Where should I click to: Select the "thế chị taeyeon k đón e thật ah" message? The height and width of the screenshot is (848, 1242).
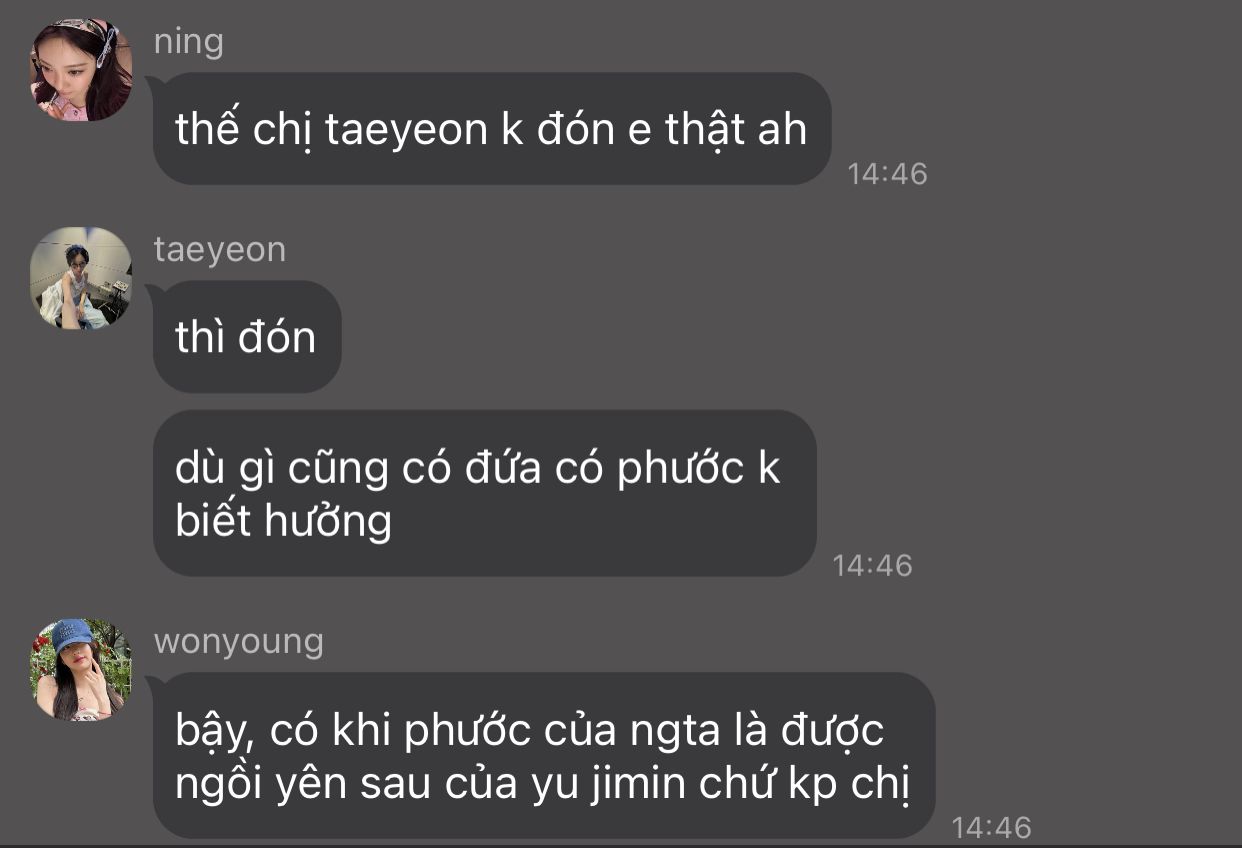tap(492, 128)
